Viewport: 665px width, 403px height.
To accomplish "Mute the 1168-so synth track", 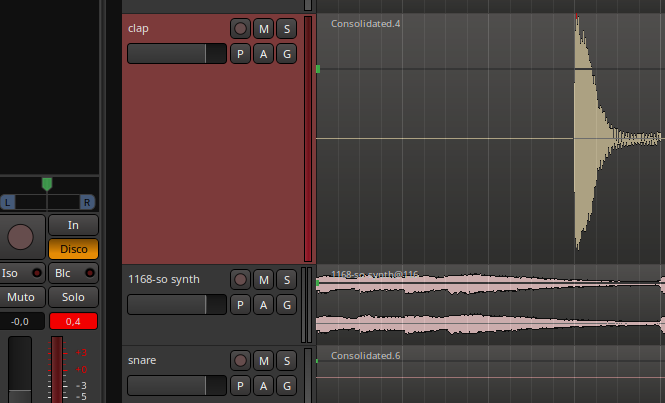I will point(264,280).
